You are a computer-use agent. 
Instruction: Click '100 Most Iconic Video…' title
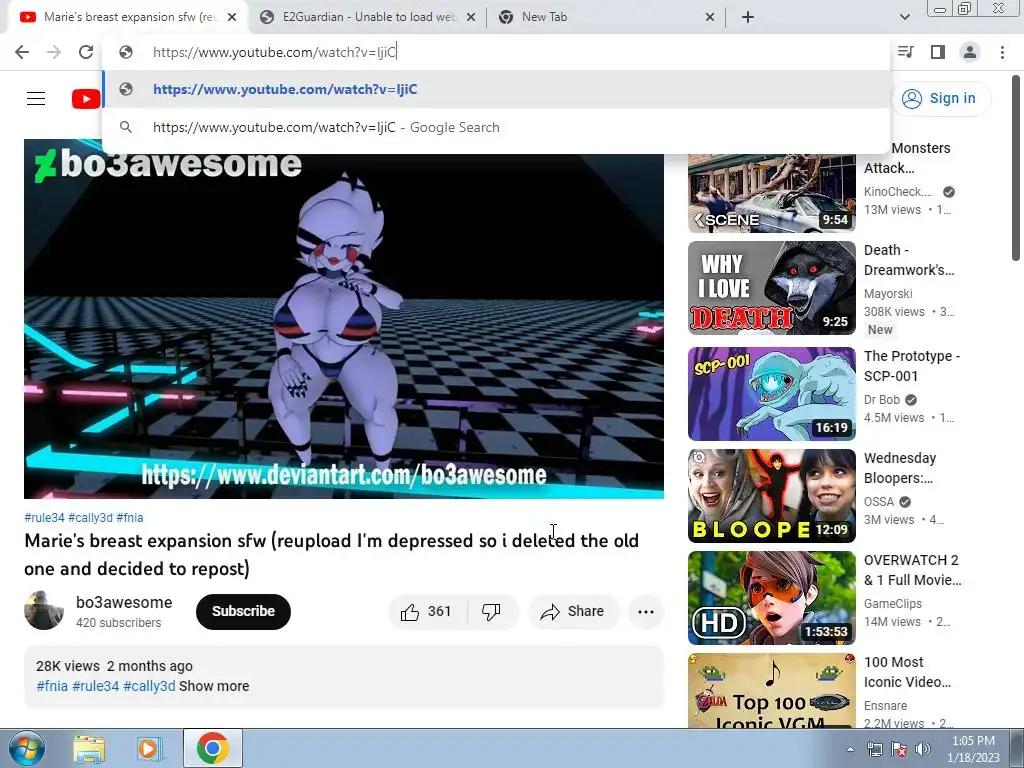pyautogui.click(x=907, y=672)
